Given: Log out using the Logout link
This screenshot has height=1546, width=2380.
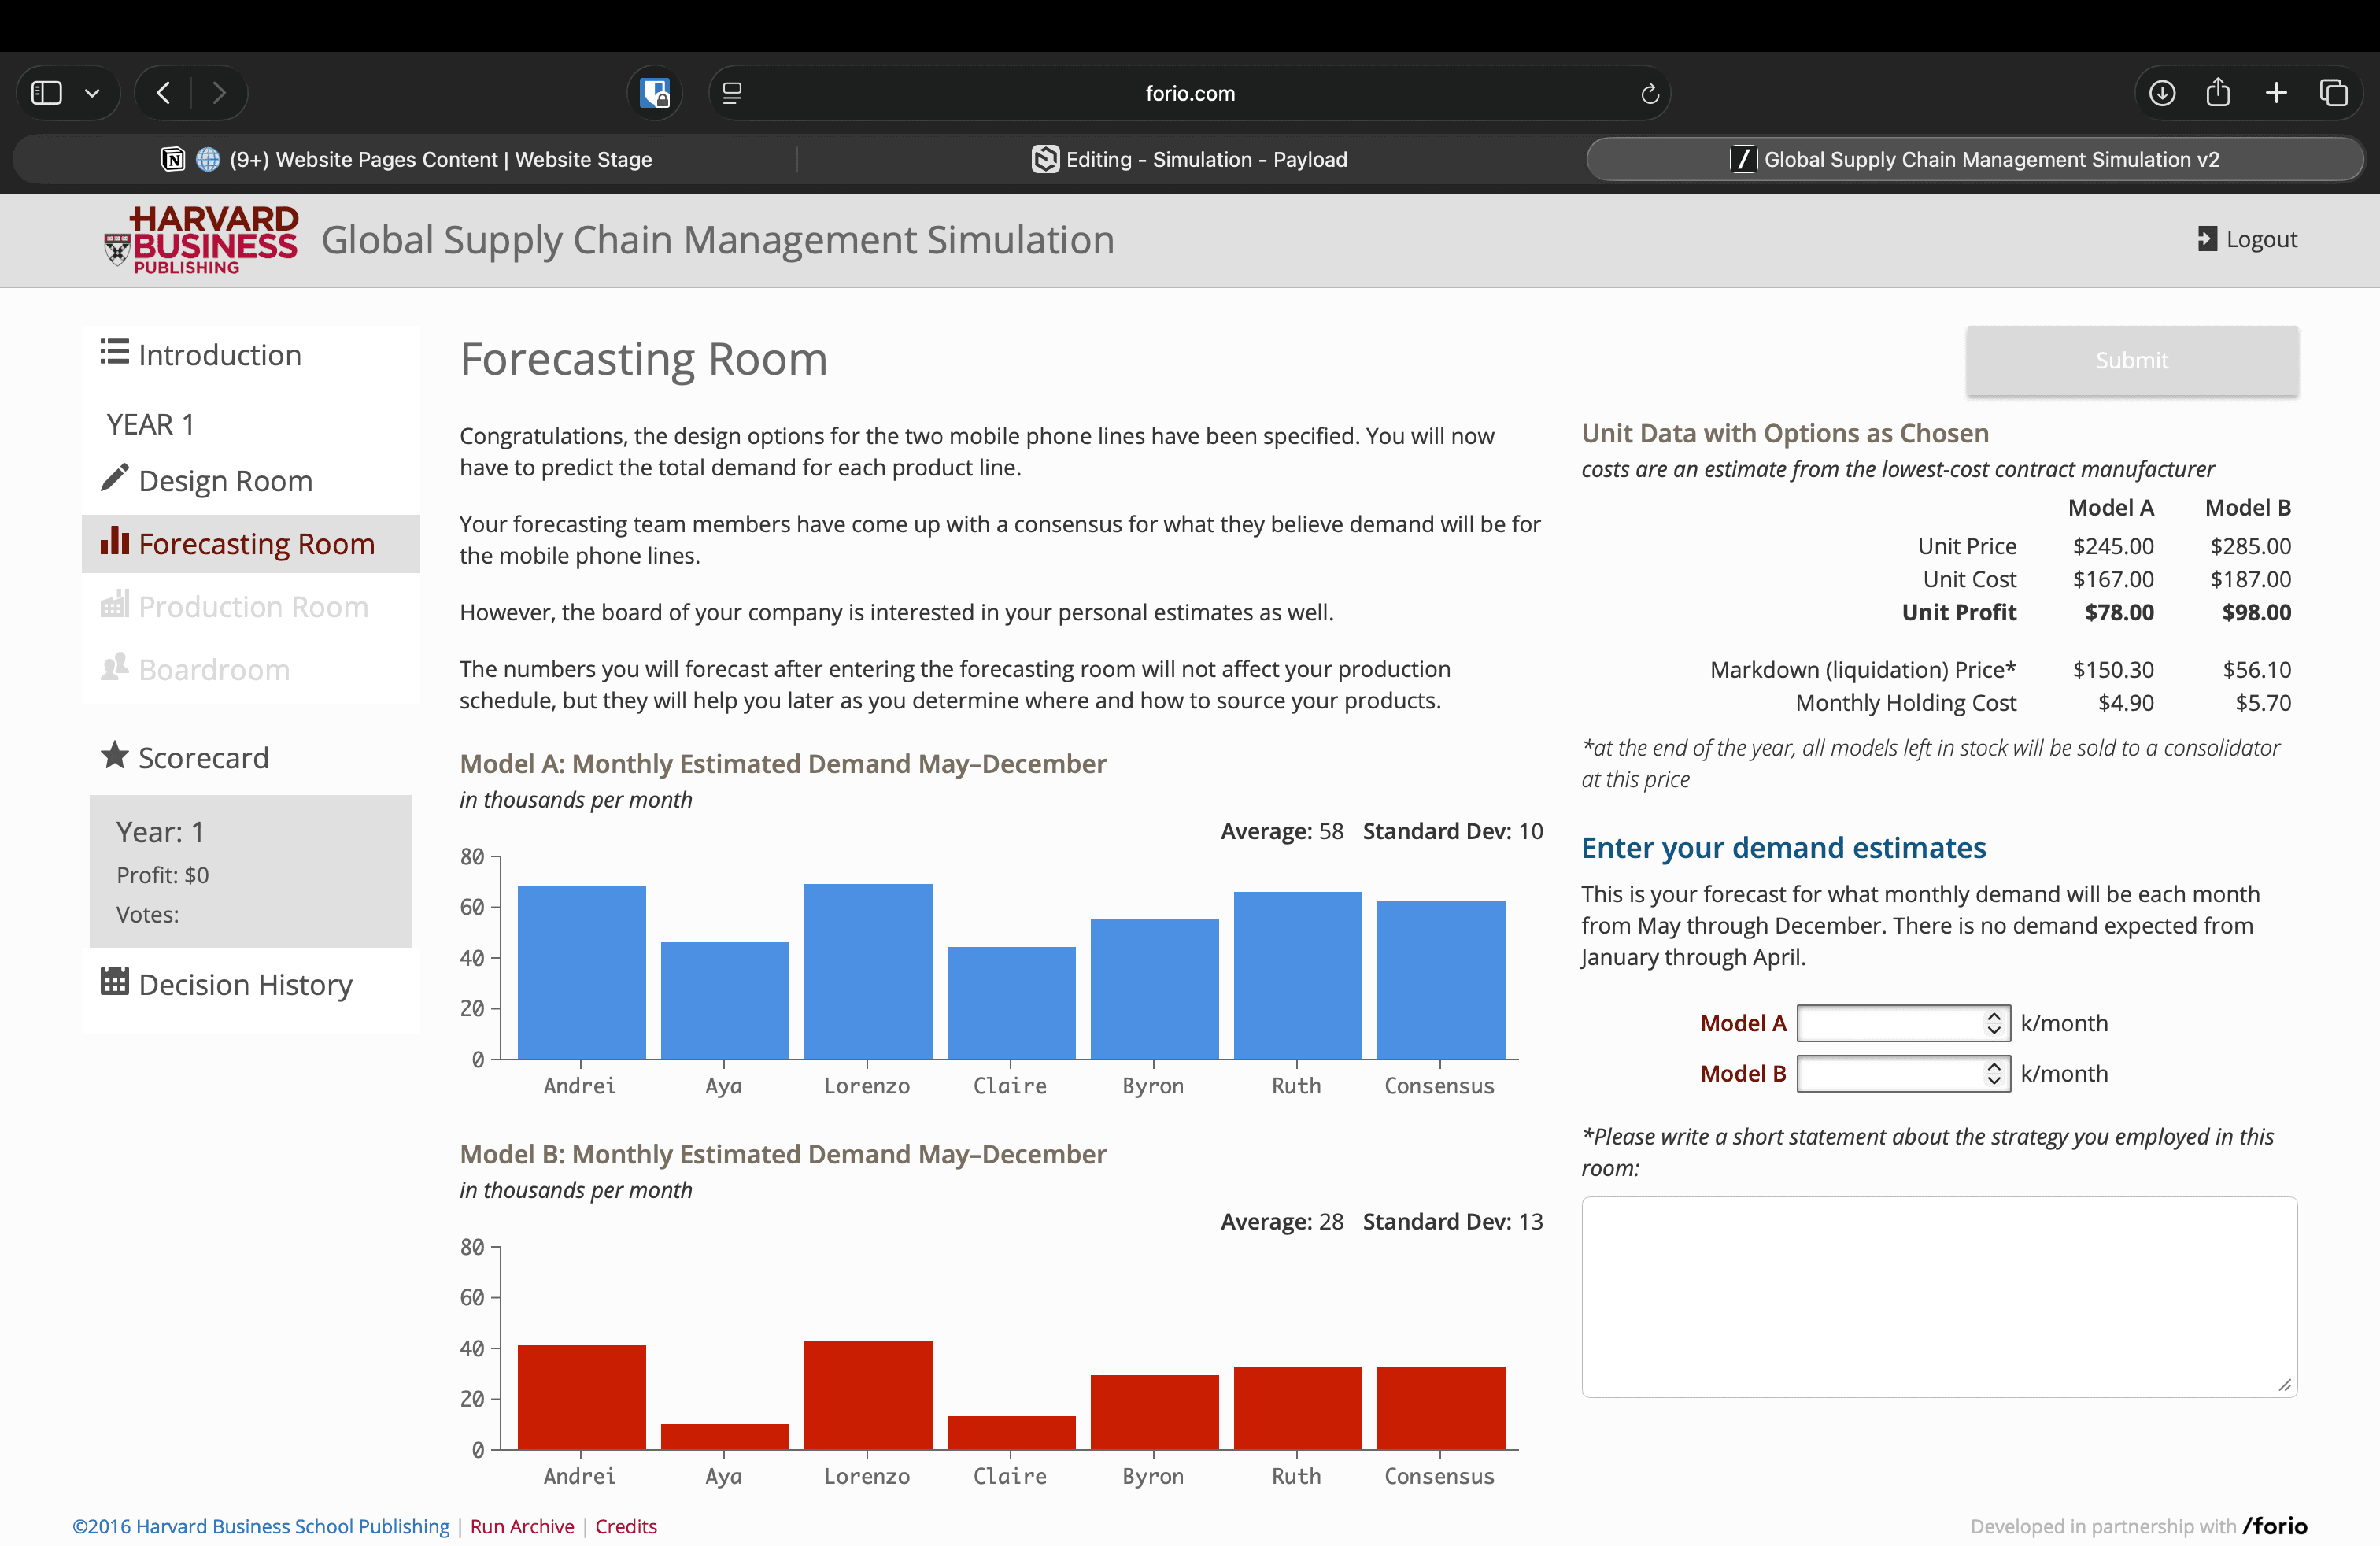Looking at the screenshot, I should 2247,239.
